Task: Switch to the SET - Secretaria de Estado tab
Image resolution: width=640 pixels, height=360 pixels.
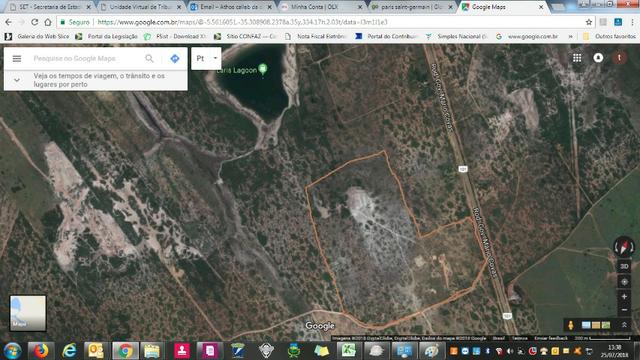Action: coord(48,7)
